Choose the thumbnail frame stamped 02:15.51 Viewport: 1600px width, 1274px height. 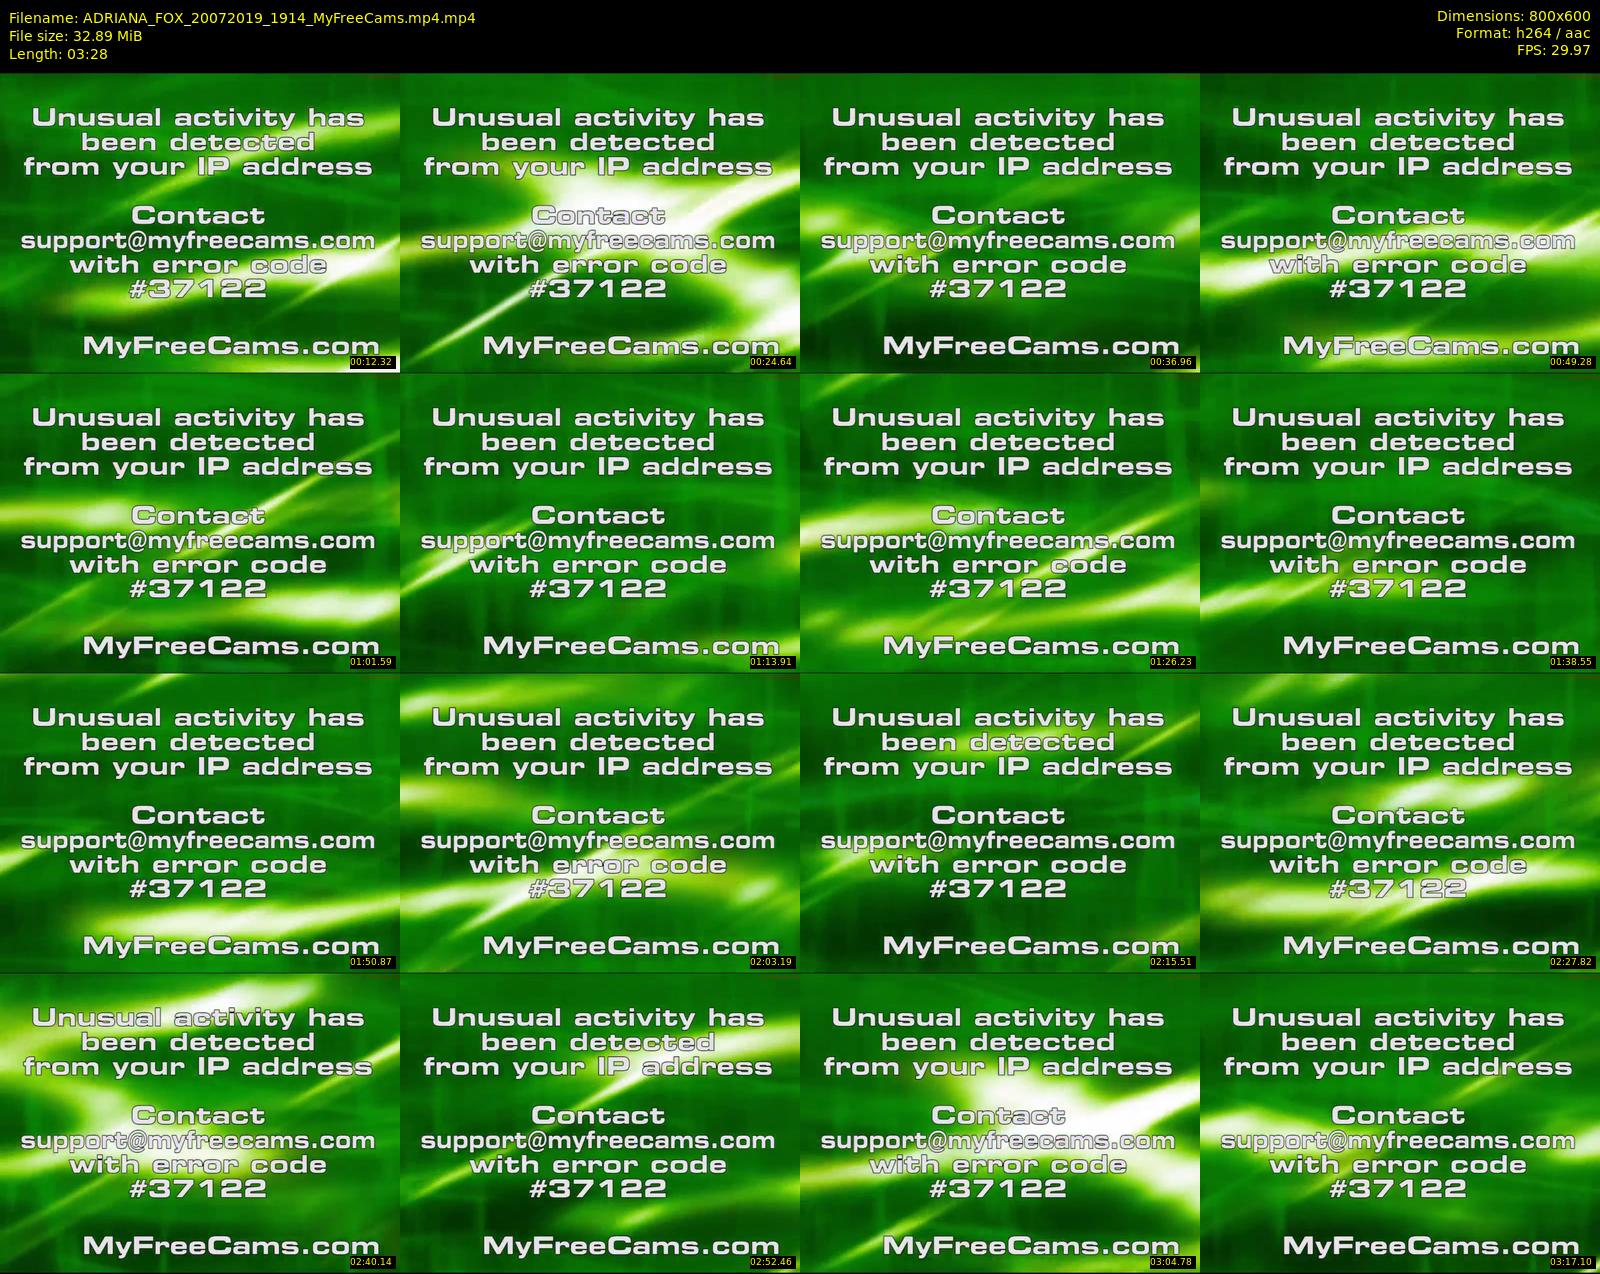999,823
